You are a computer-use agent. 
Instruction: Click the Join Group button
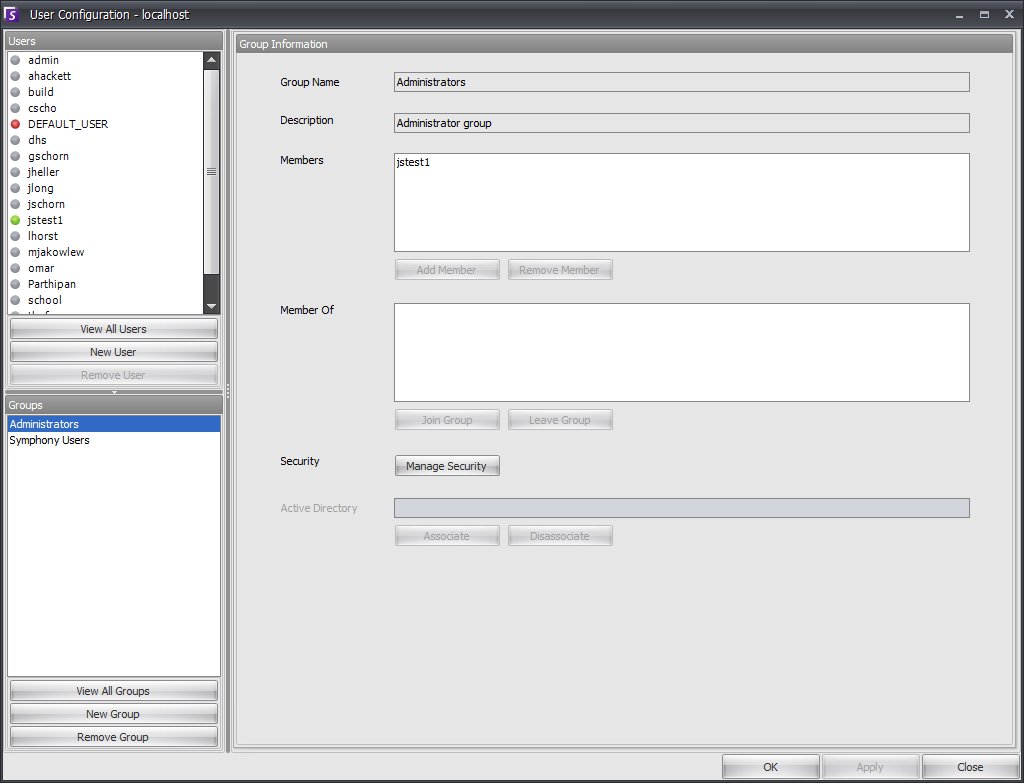(x=447, y=420)
